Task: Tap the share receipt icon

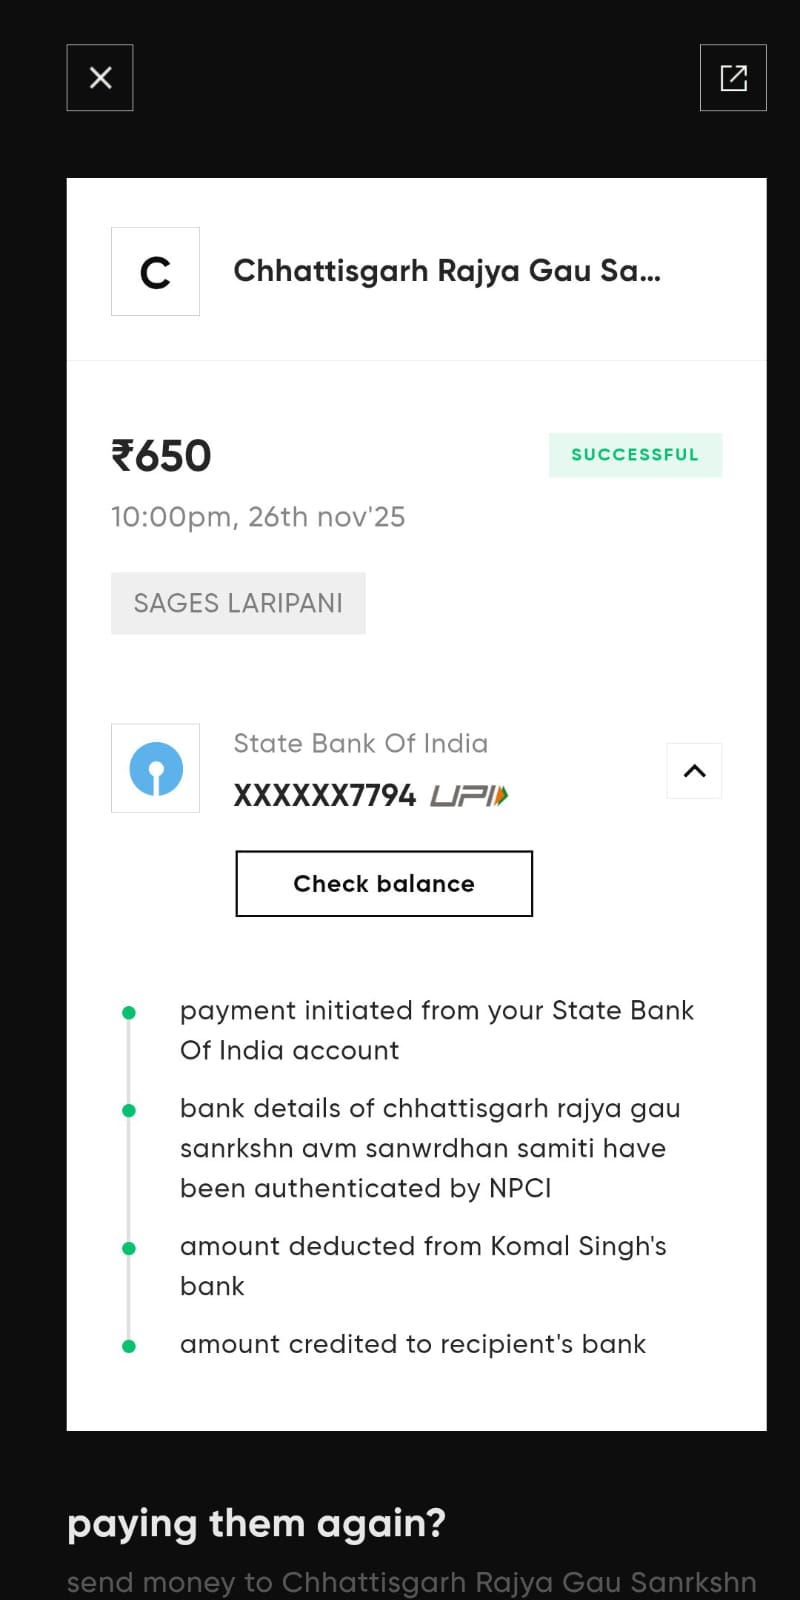Action: 733,78
